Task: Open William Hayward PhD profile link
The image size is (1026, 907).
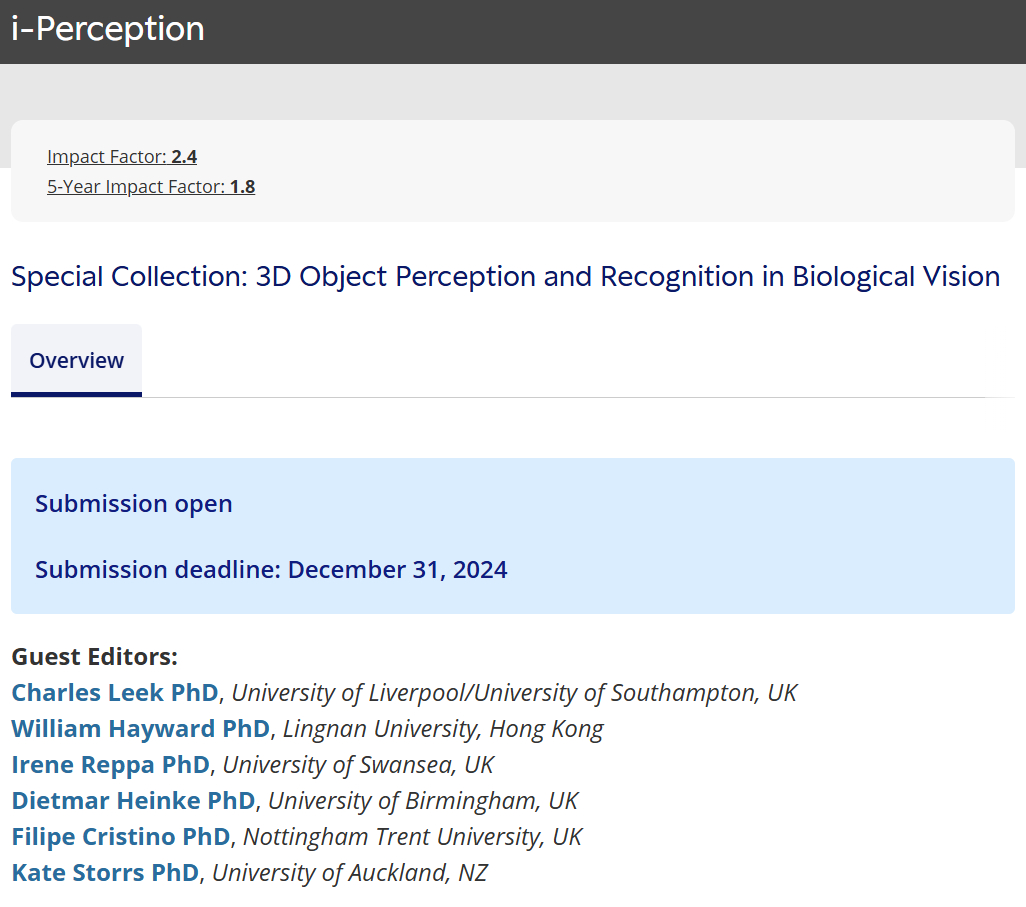Action: coord(141,729)
